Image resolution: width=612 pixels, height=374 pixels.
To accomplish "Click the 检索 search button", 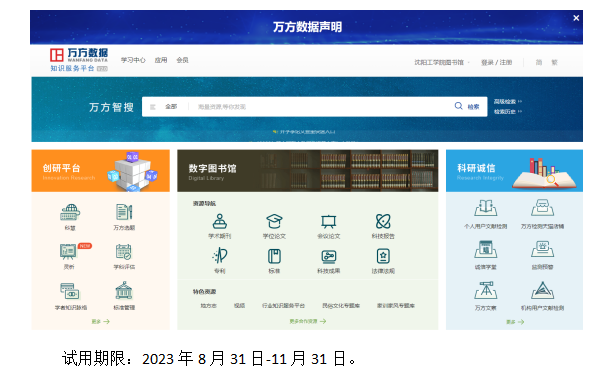I will point(467,107).
